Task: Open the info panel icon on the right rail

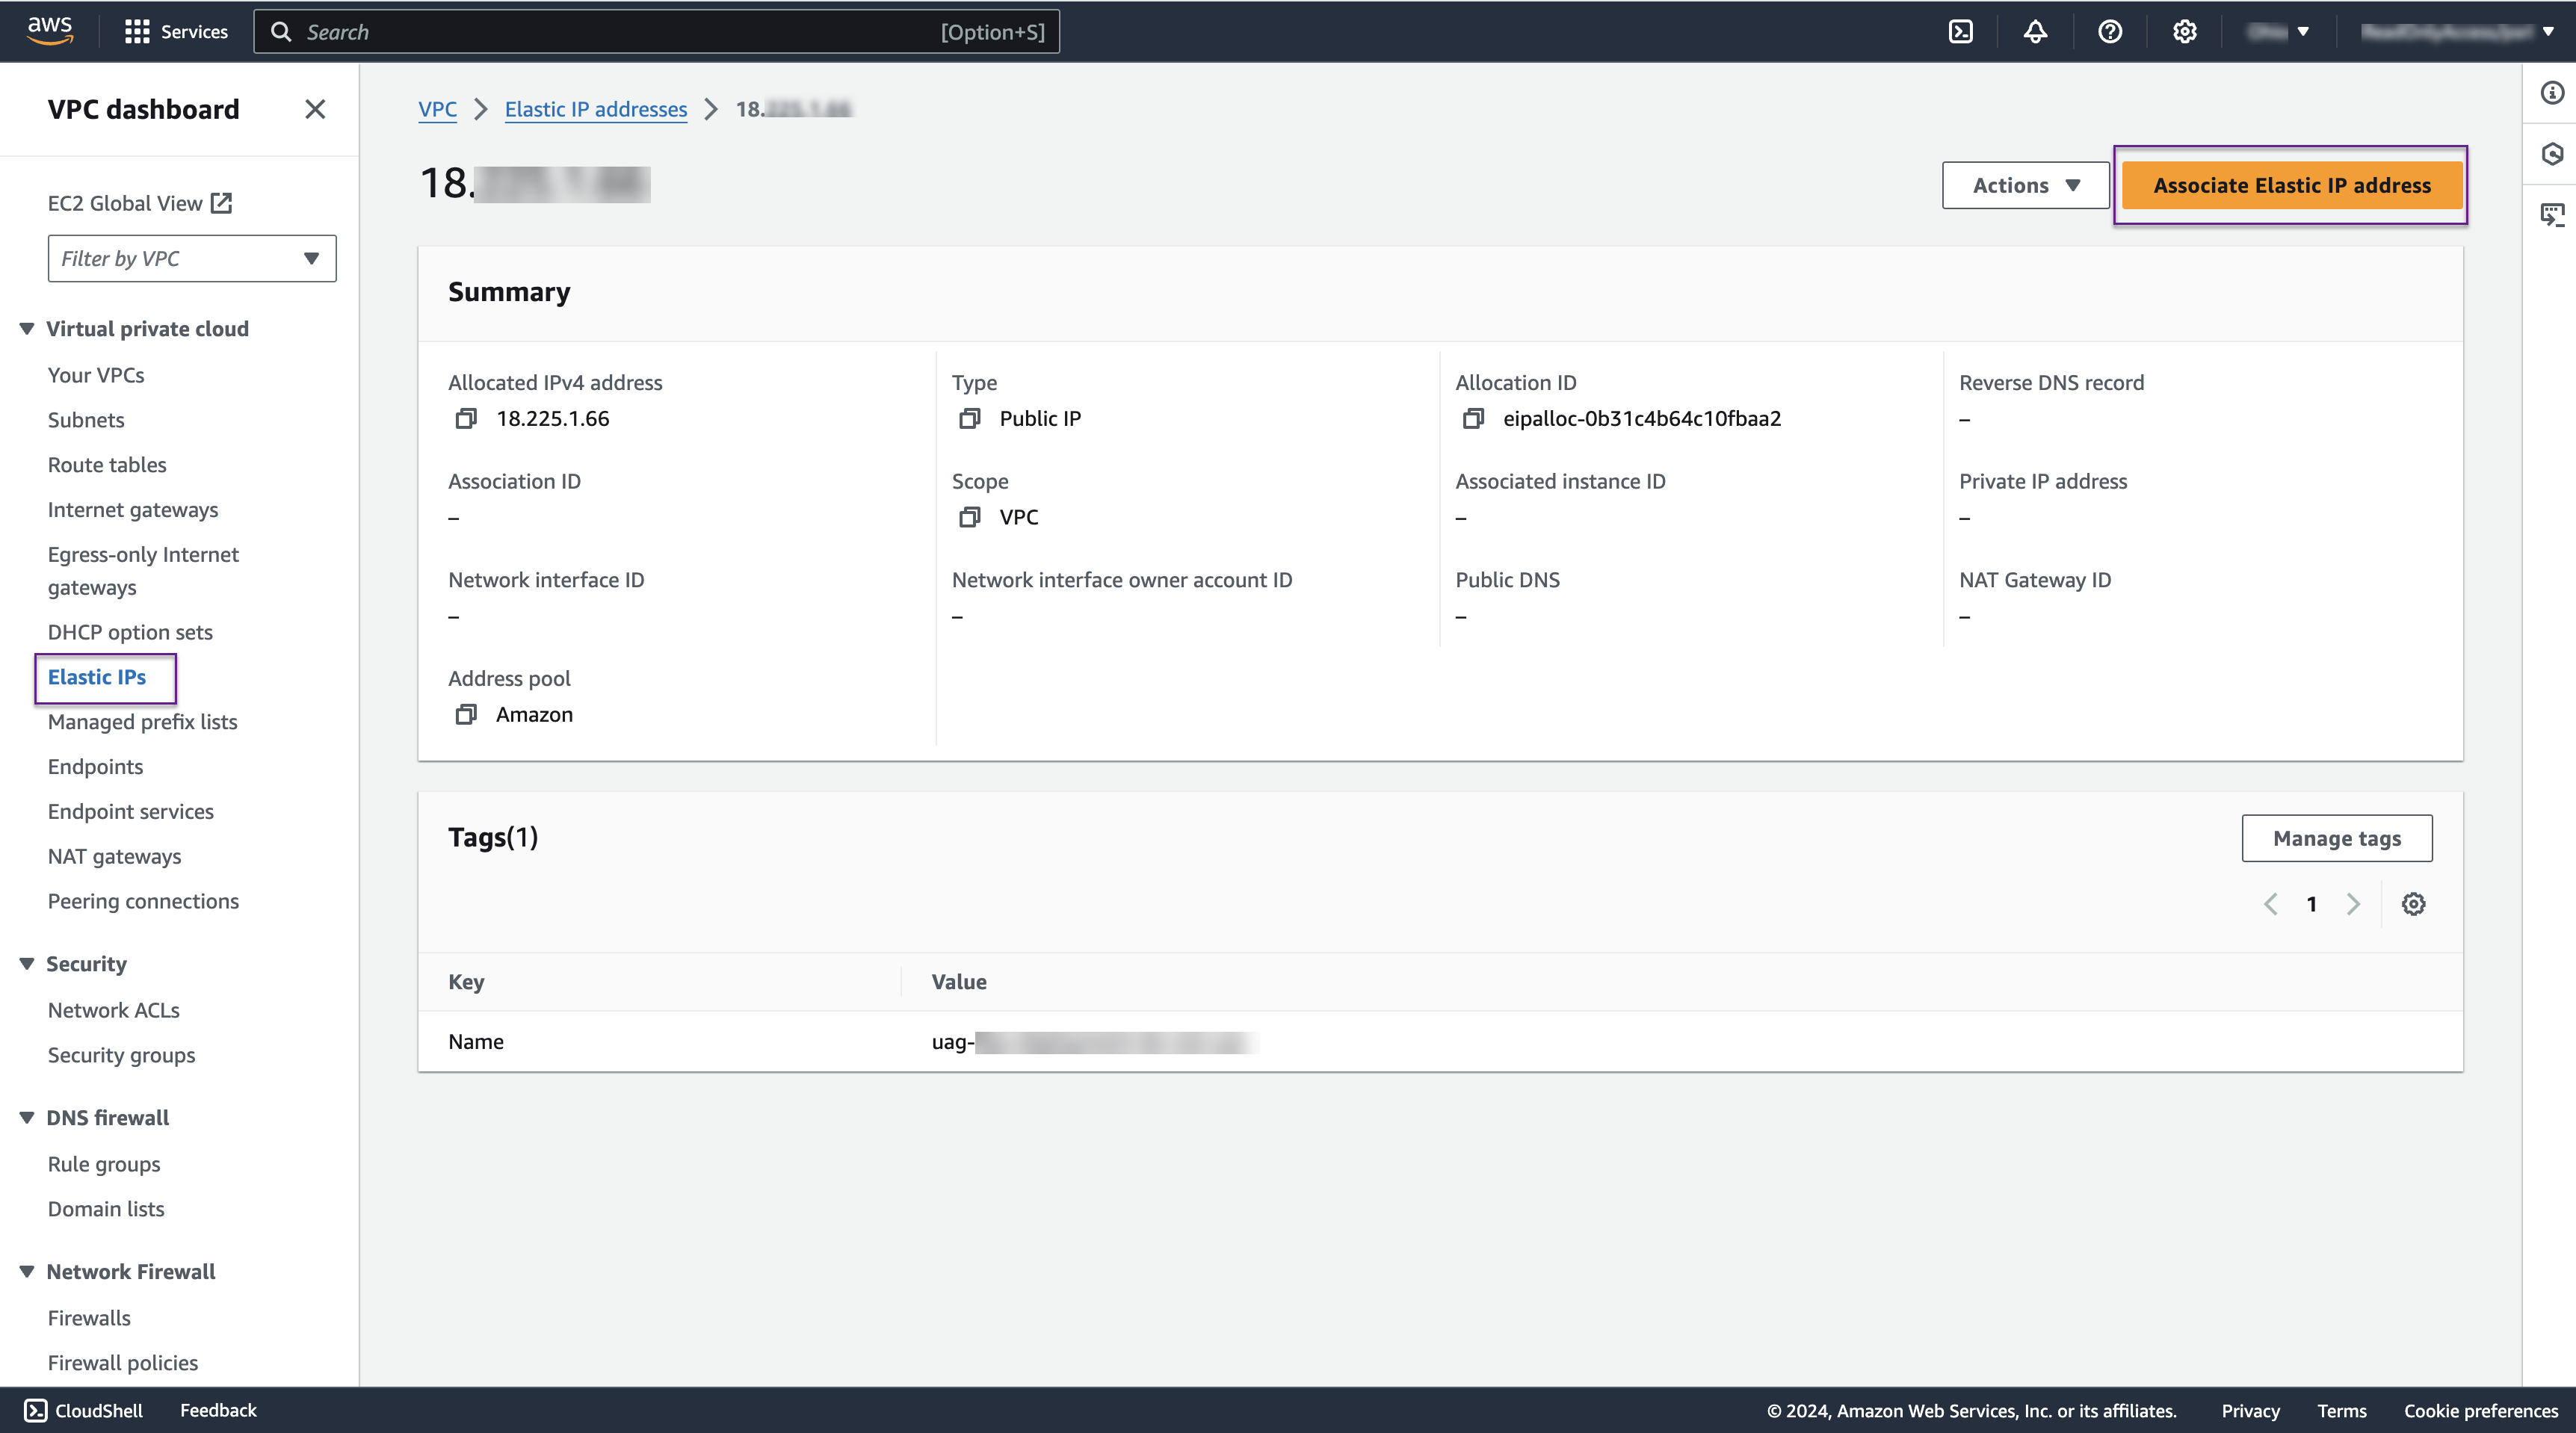Action: pos(2553,93)
